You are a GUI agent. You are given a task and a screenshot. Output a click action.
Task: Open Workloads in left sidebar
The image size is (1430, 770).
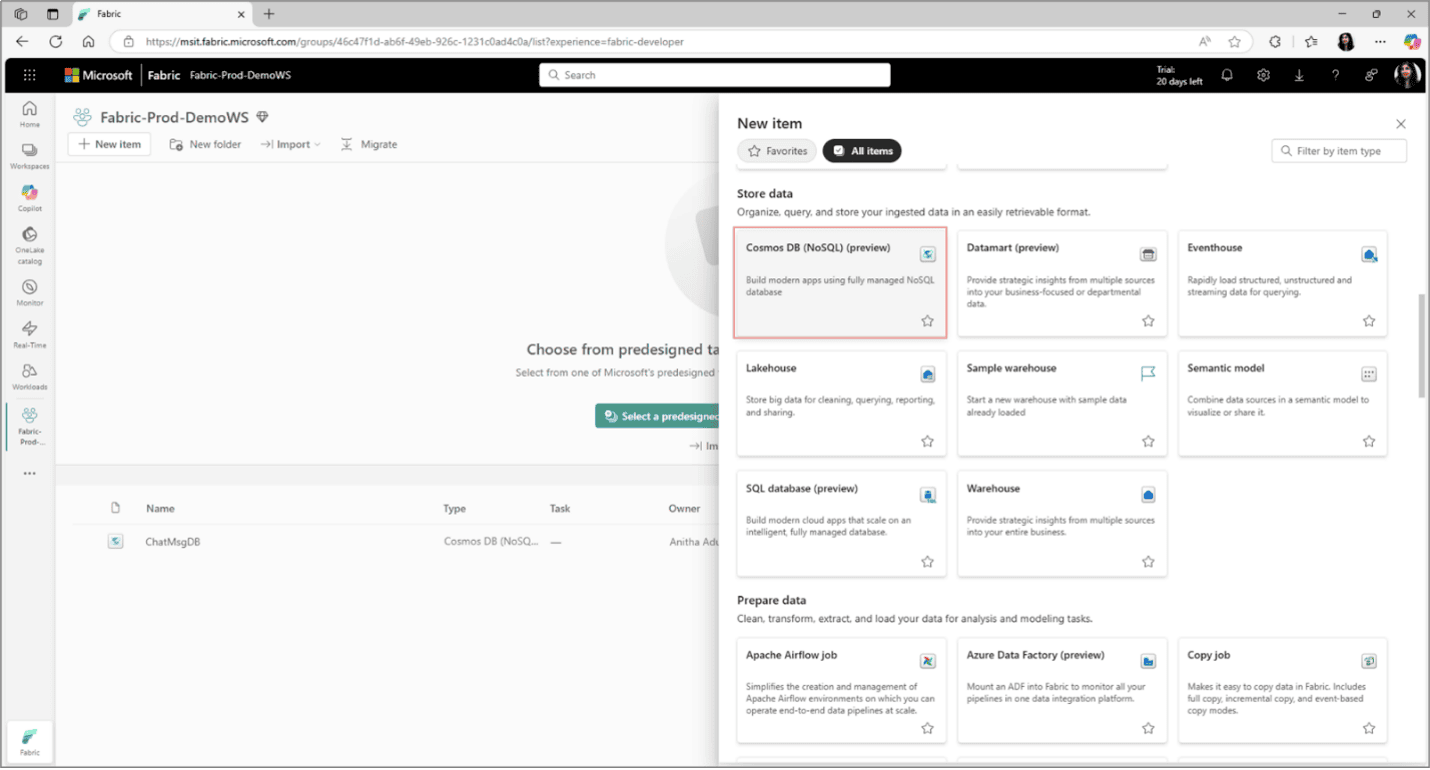pos(30,376)
